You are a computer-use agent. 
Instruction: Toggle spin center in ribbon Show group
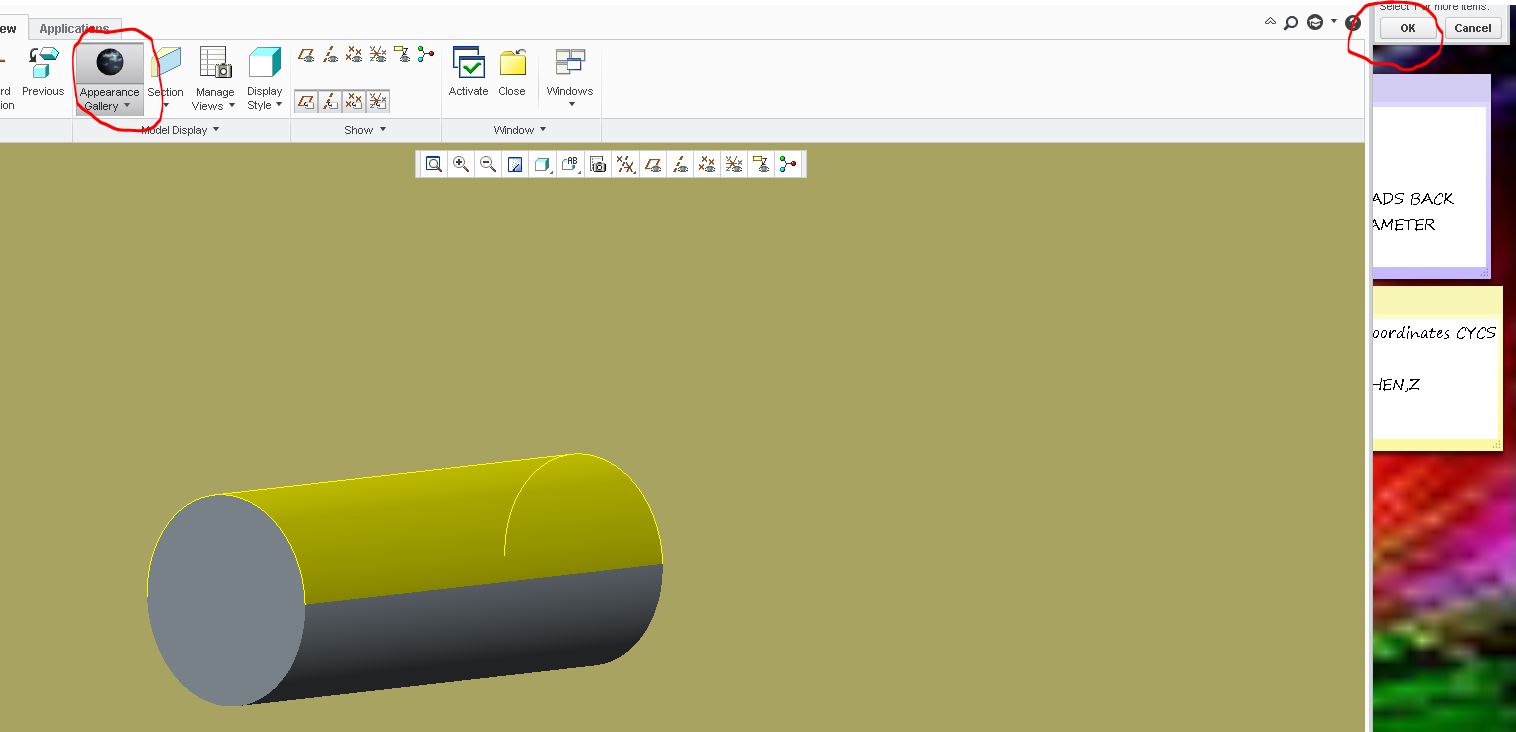pos(426,55)
